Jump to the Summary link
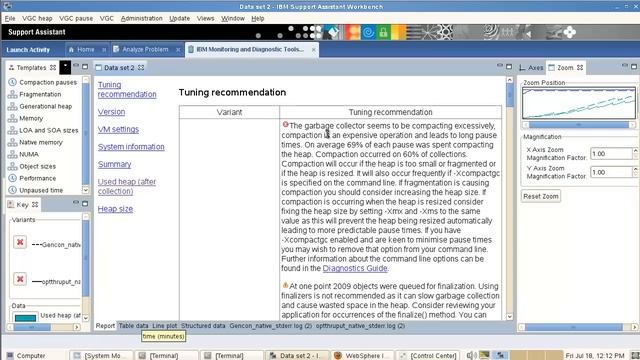The width and height of the screenshot is (640, 360). [x=114, y=164]
